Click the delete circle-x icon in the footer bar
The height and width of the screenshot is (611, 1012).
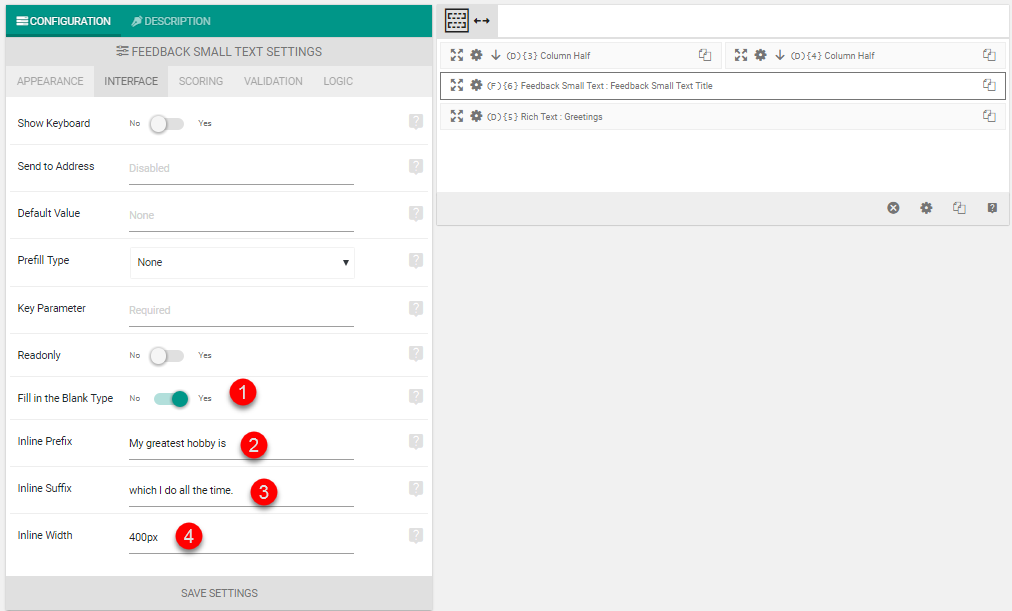point(893,208)
